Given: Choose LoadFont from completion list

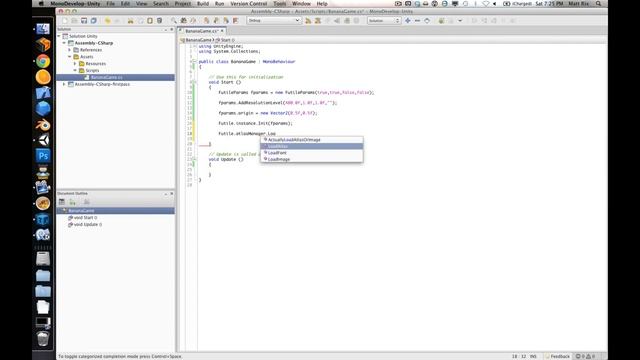Looking at the screenshot, I should (x=312, y=153).
